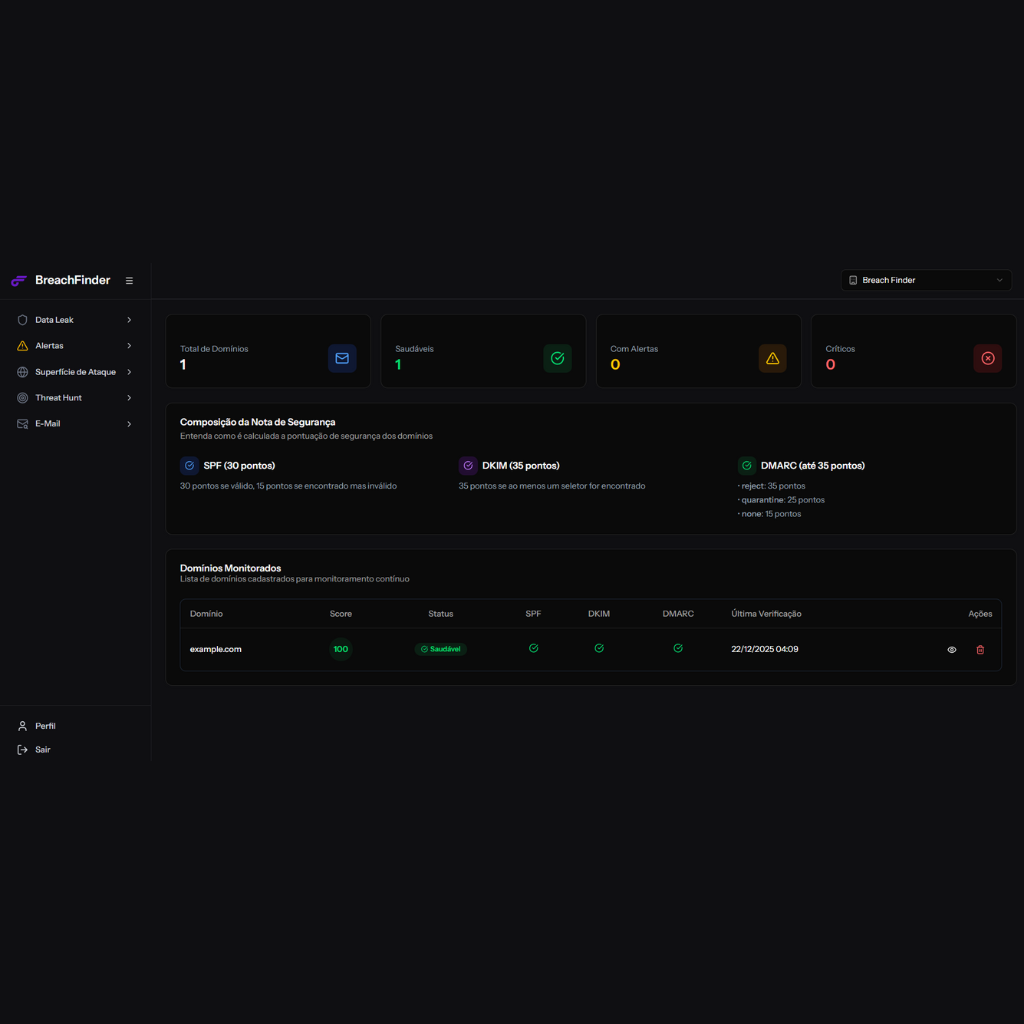Image resolution: width=1024 pixels, height=1024 pixels.
Task: Expand the Data Leak menu chevron
Action: [x=129, y=320]
